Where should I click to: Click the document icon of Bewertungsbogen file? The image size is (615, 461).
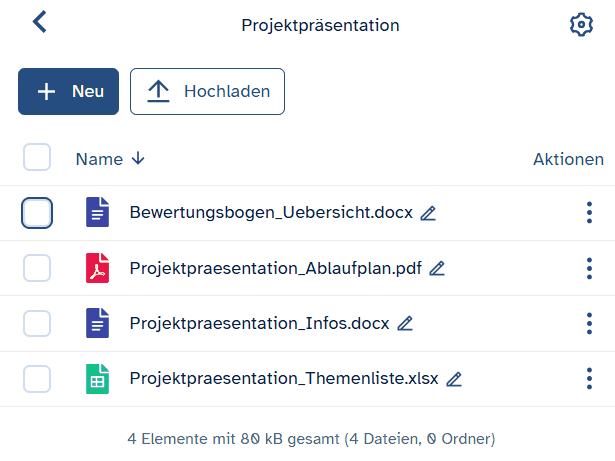(x=97, y=213)
